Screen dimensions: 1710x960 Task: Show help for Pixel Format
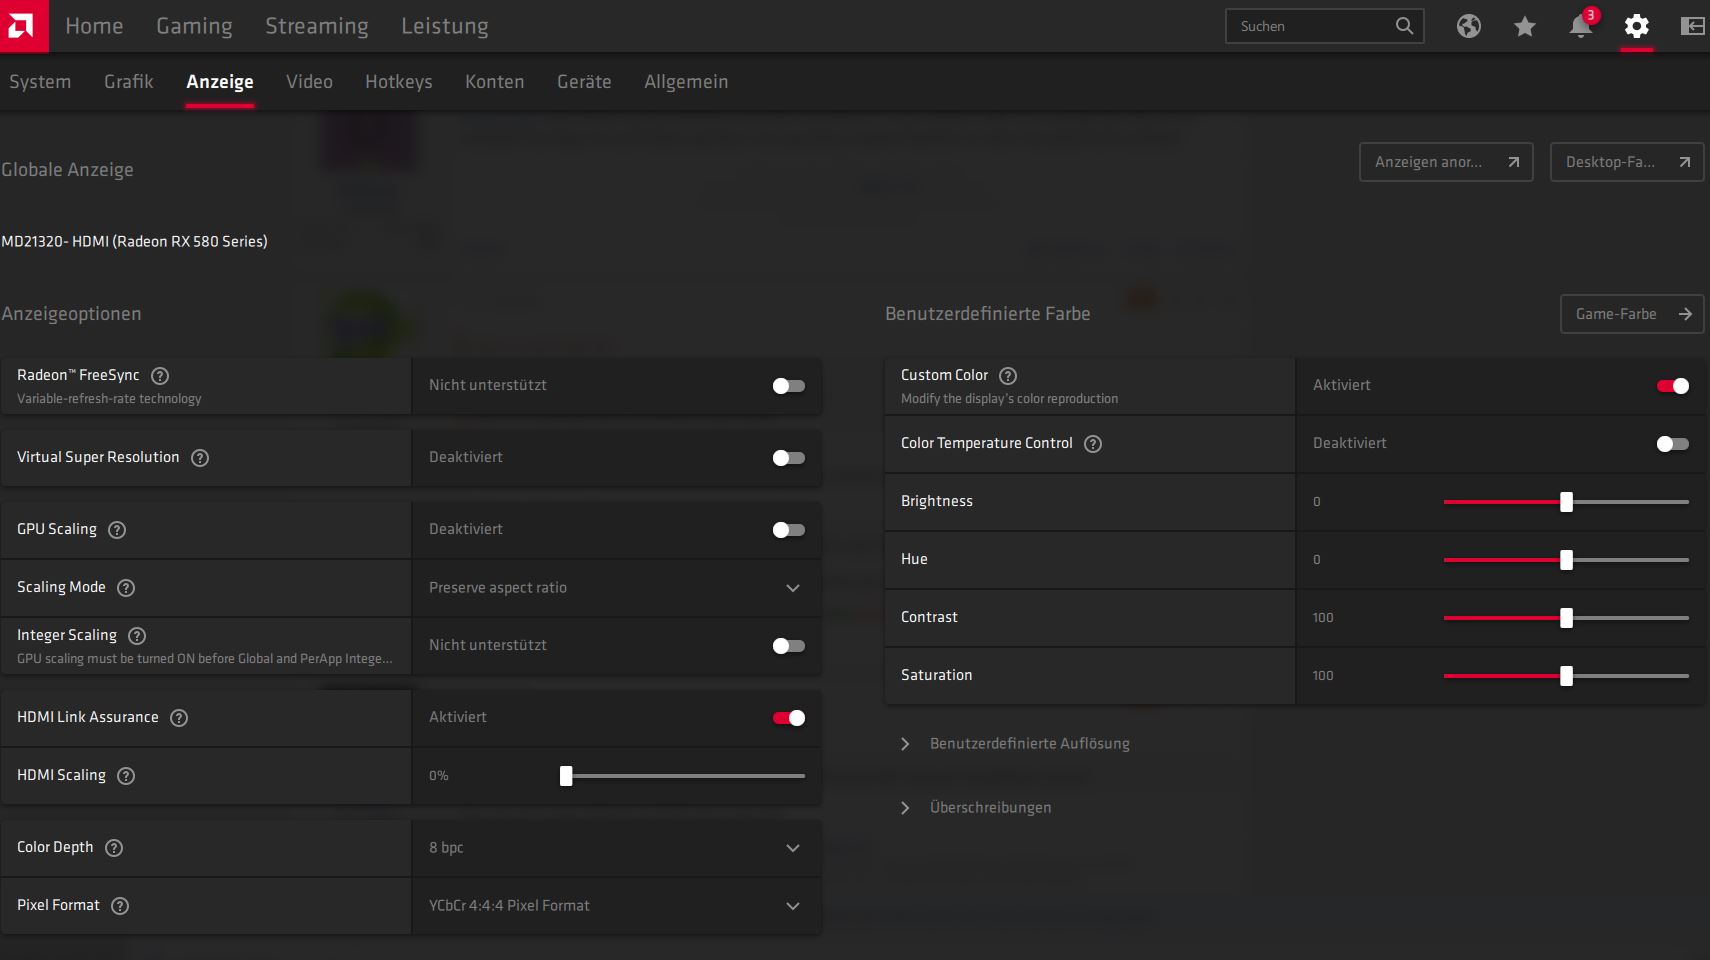[x=120, y=906]
